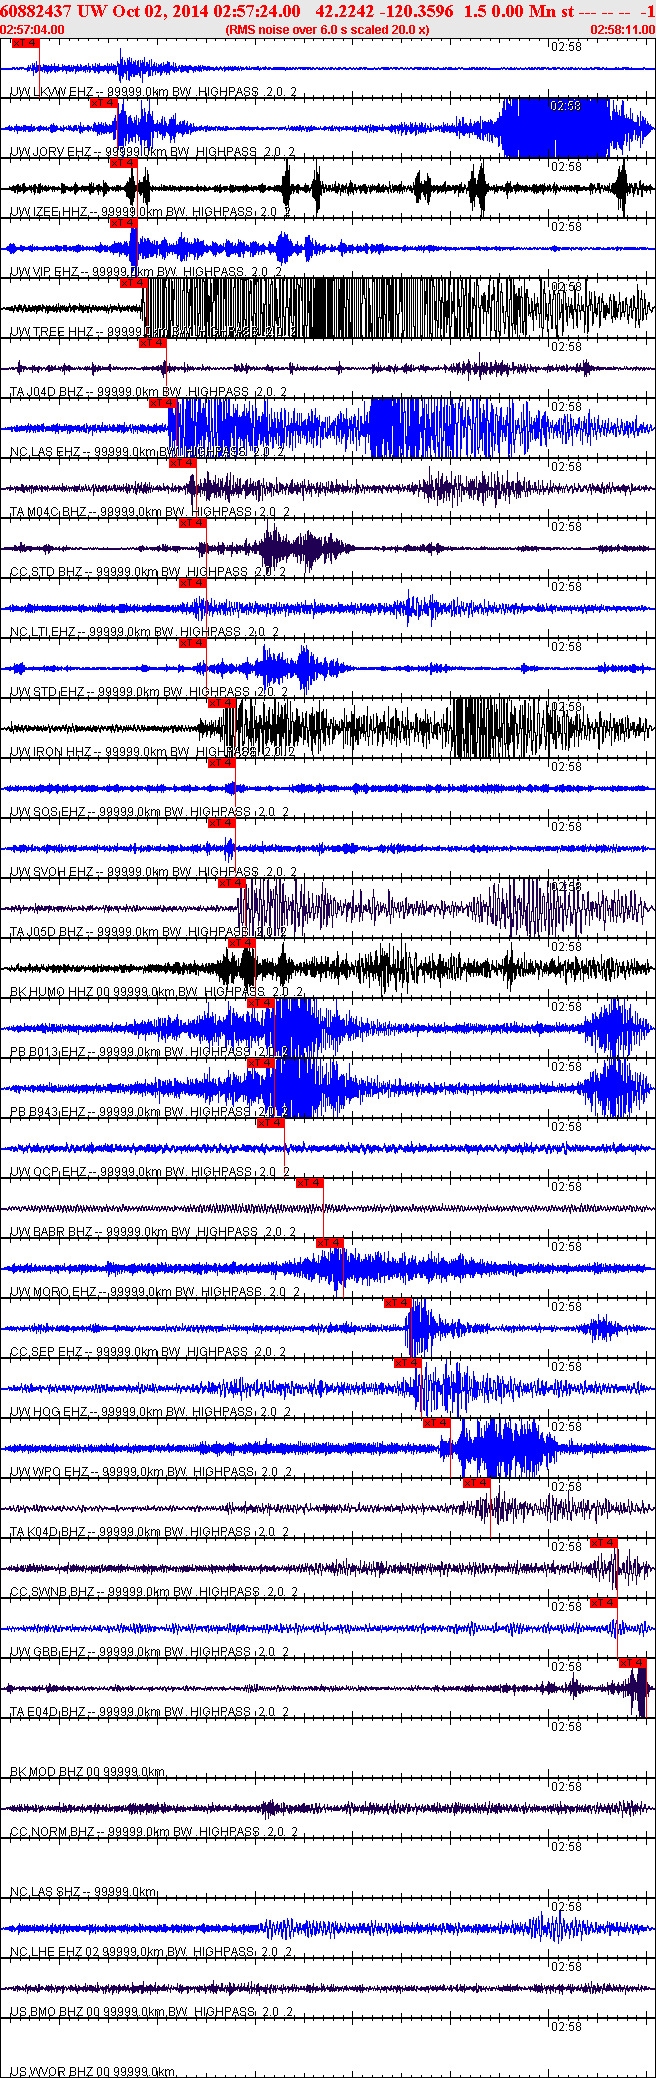Select the CC SEP EHZ station label
The height and width of the screenshot is (2078, 656).
click(148, 1352)
